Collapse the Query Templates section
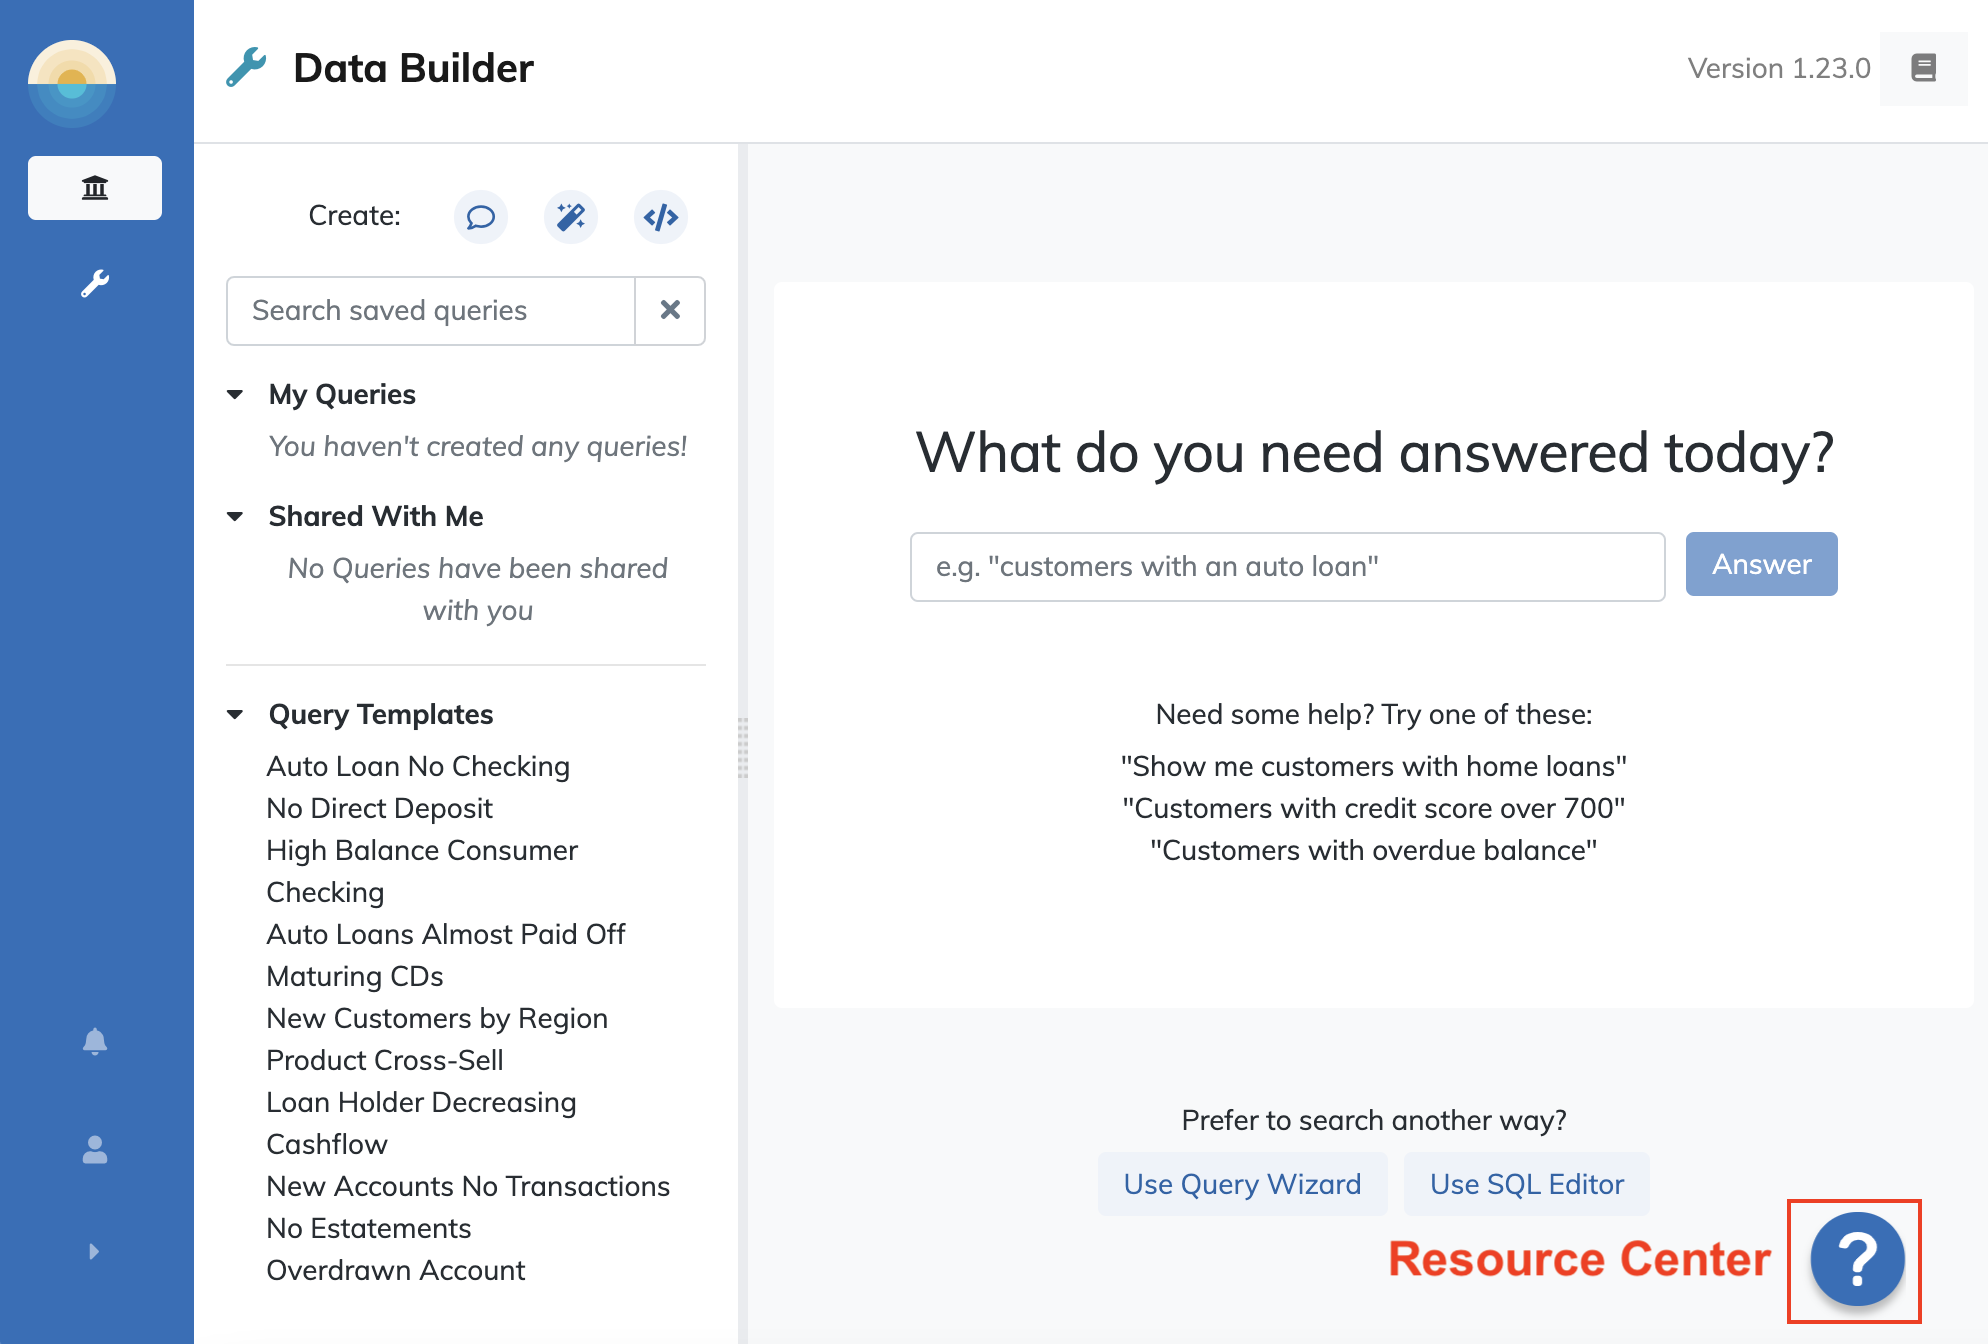 click(235, 715)
